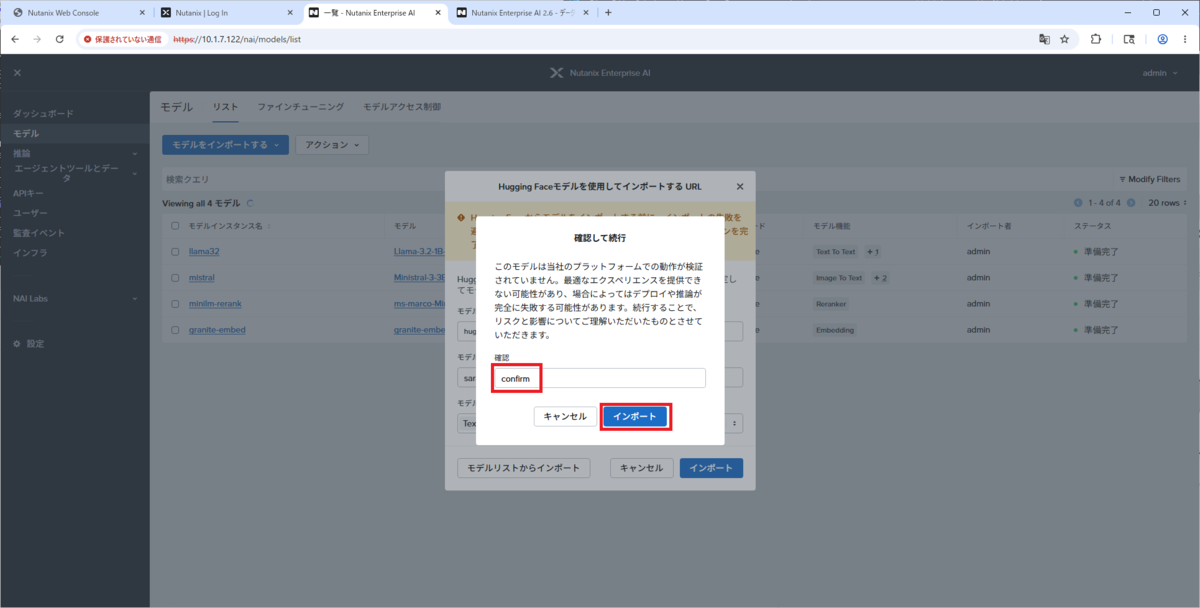
Task: Toggle the select-all models checkbox
Action: [175, 226]
